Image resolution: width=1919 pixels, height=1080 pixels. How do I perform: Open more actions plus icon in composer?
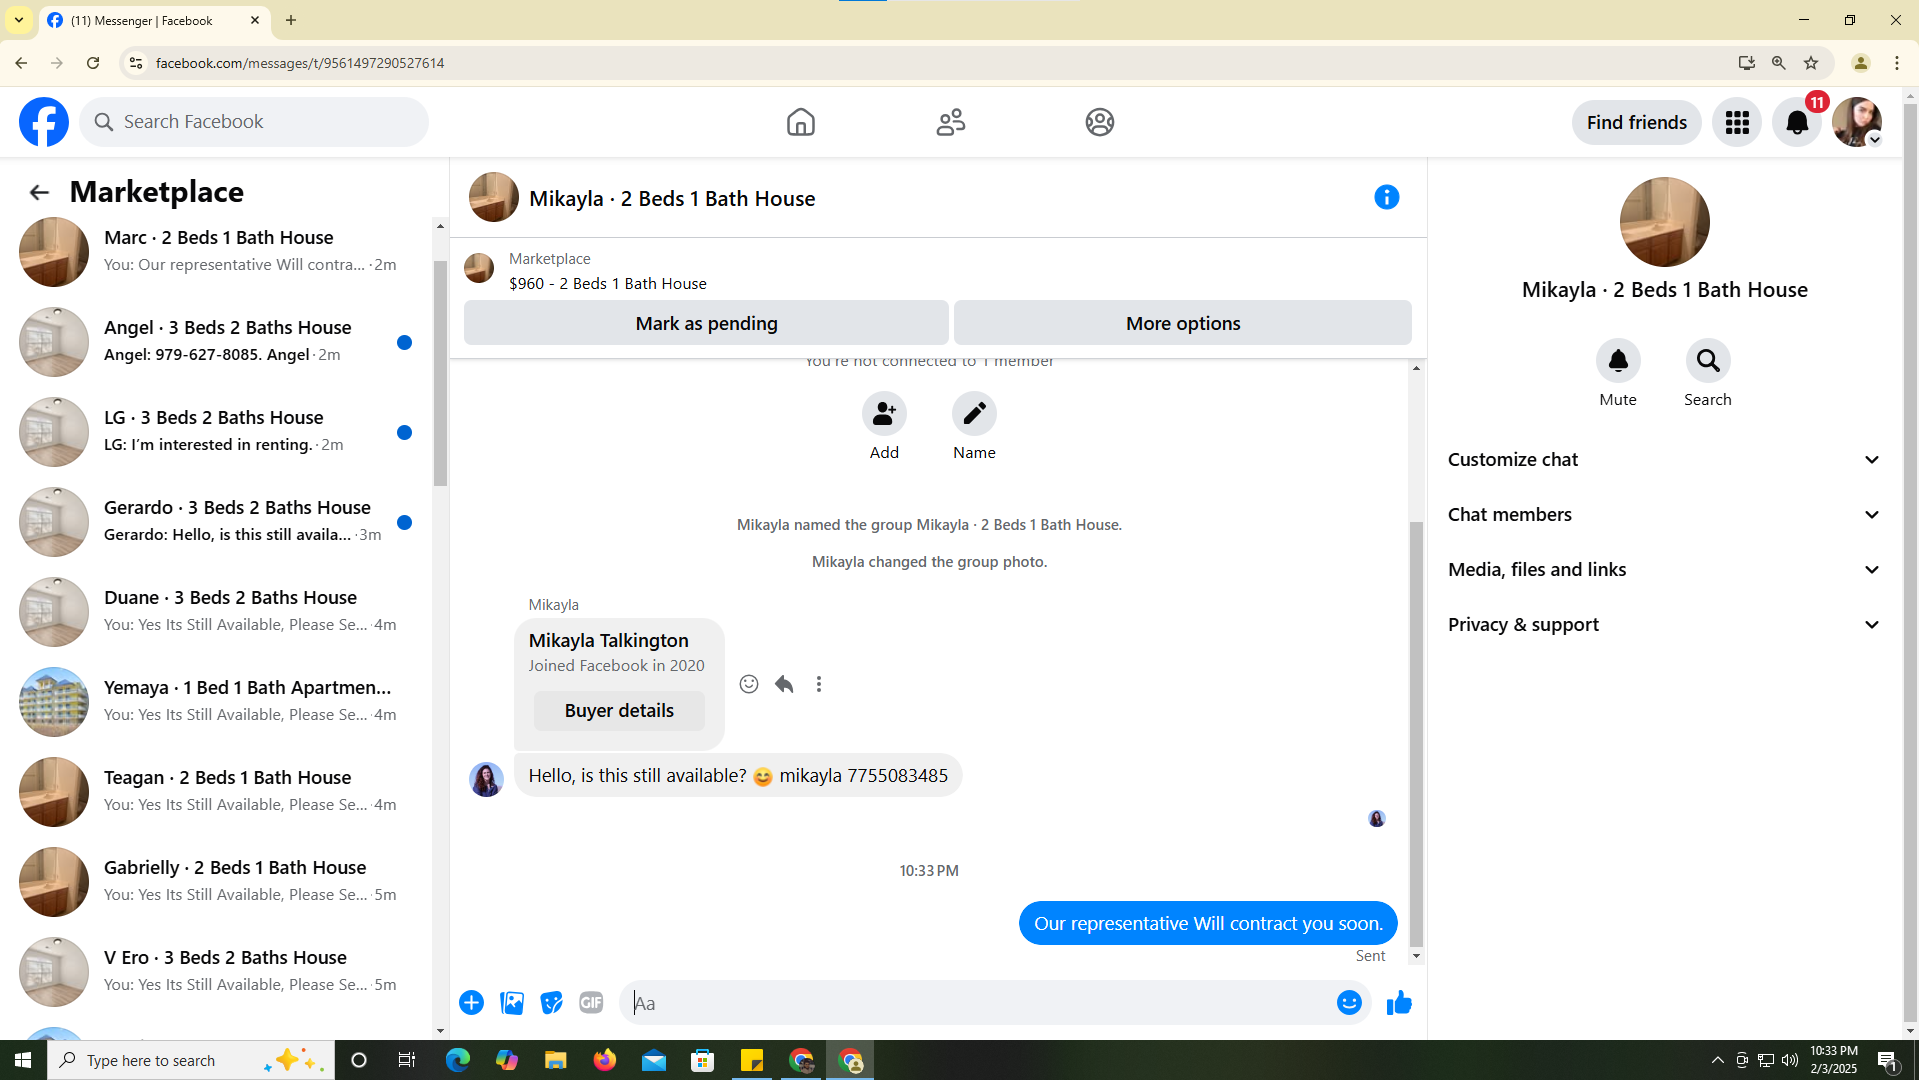tap(471, 1003)
